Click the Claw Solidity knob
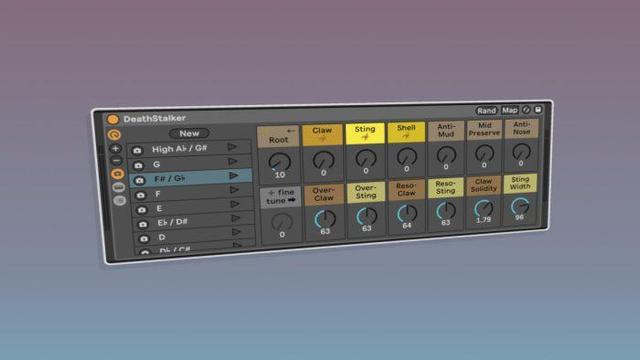Image resolution: width=640 pixels, height=360 pixels. tap(484, 209)
